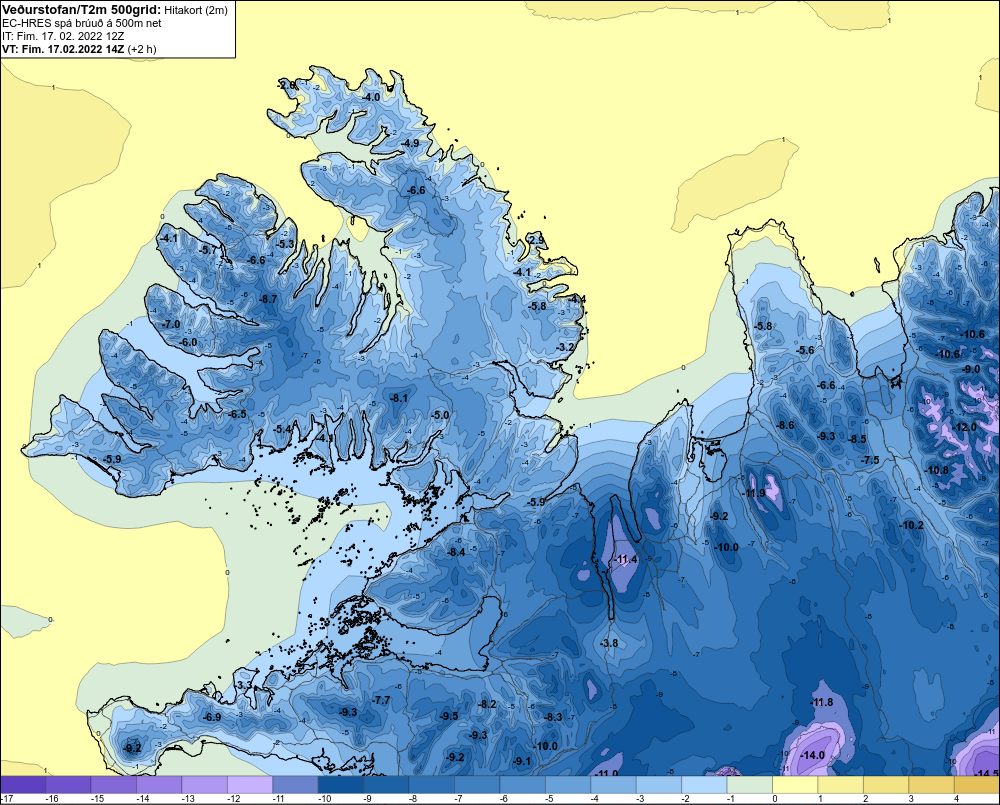This screenshot has width=1000, height=805.
Task: Click the 'VT: Fim. 17.02.2022 14Z' valid time line
Action: (64, 49)
